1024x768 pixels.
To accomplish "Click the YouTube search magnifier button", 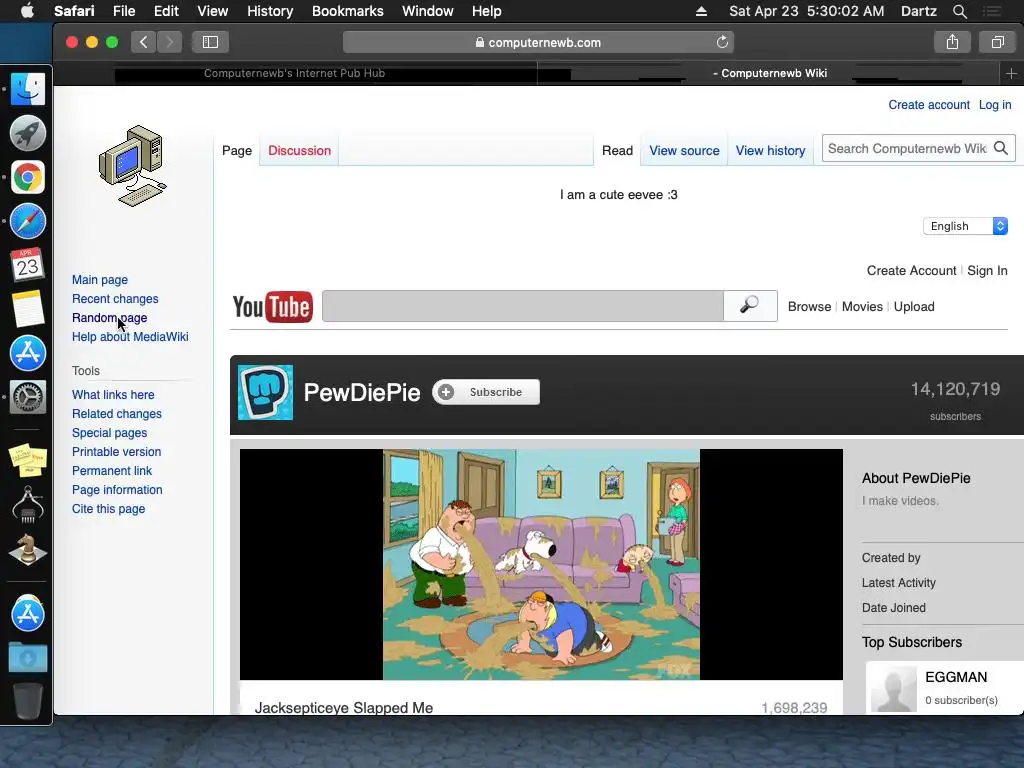I will 750,306.
